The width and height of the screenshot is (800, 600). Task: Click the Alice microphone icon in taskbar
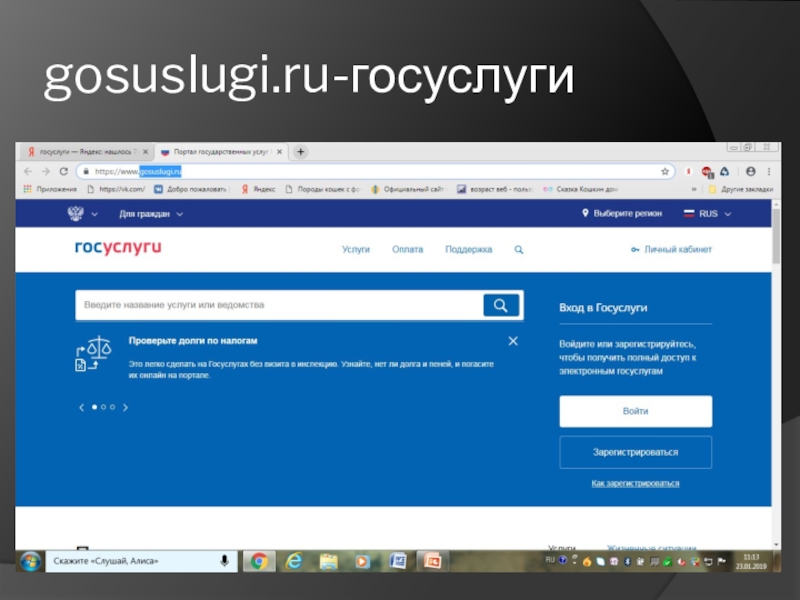point(225,561)
